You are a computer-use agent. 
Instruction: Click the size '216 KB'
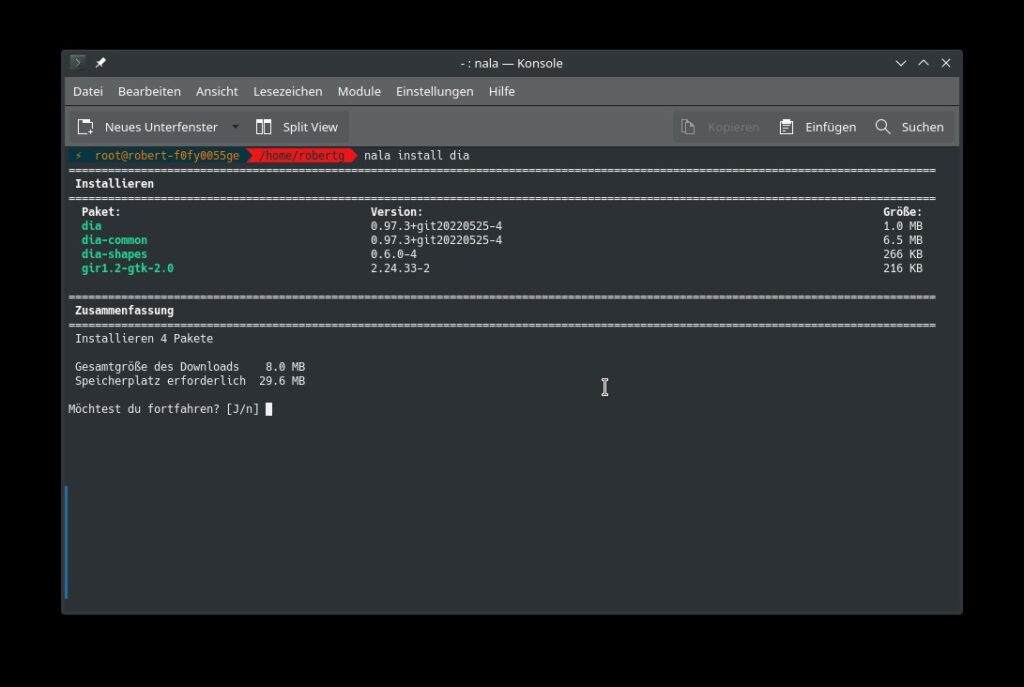(903, 268)
